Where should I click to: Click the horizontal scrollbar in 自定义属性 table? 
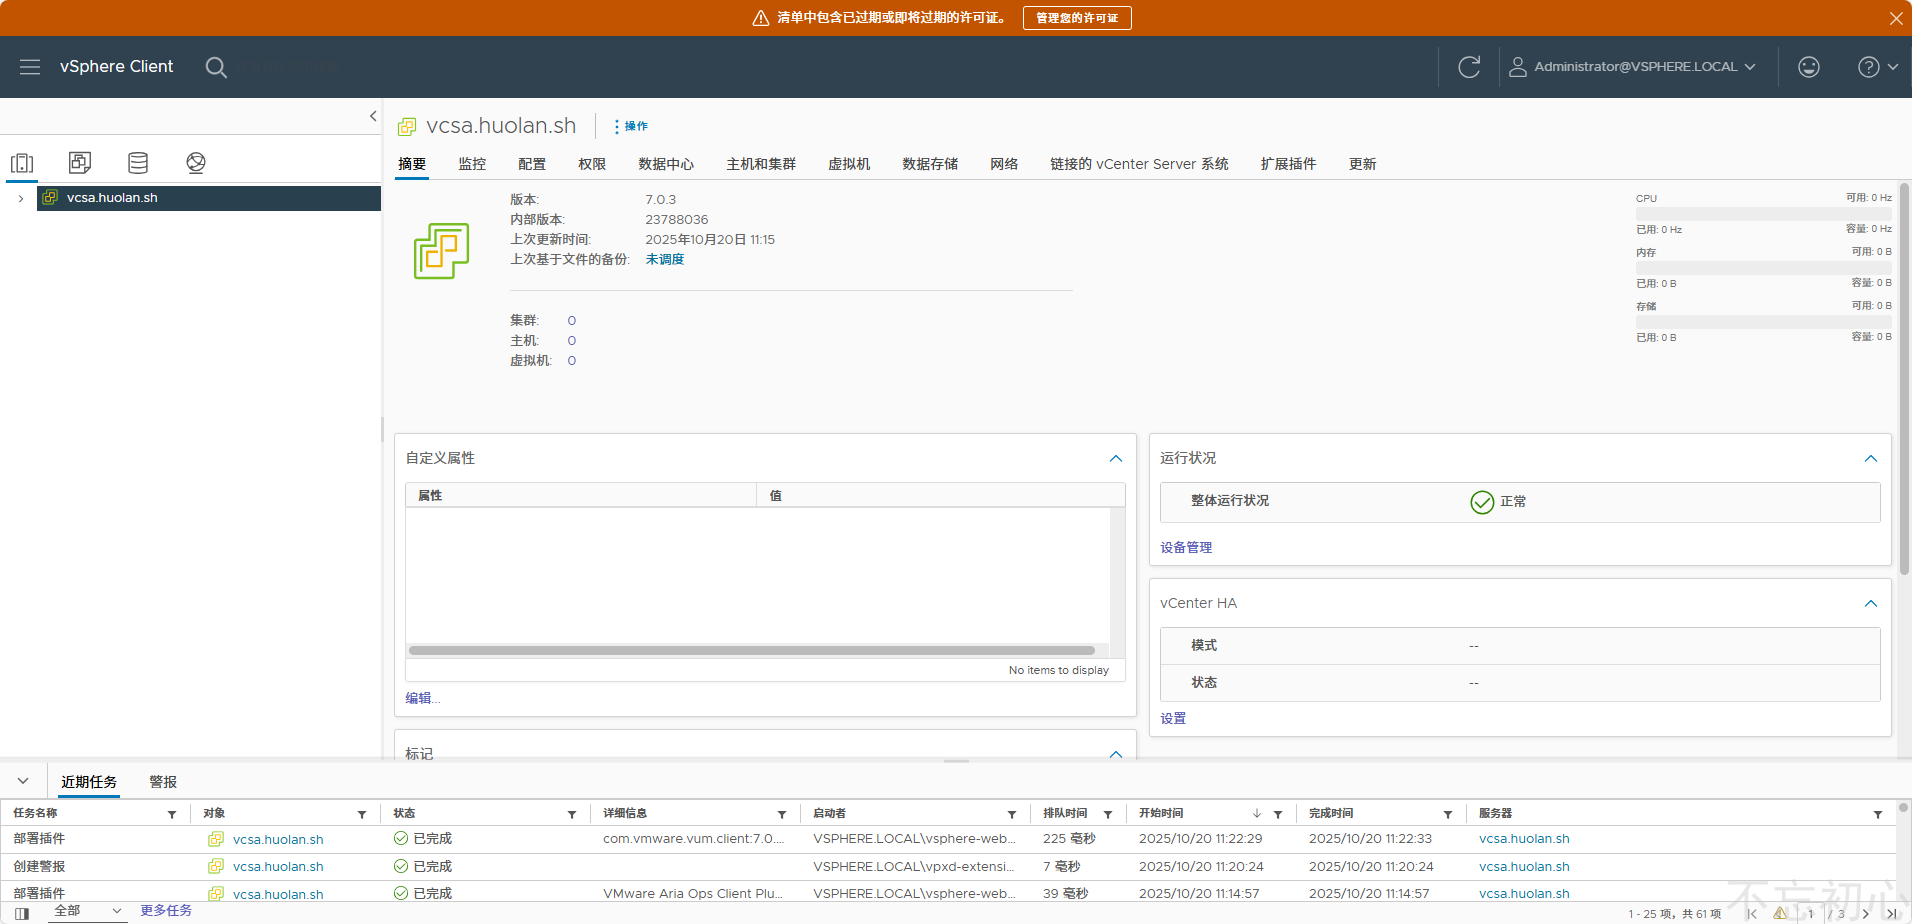coord(752,650)
